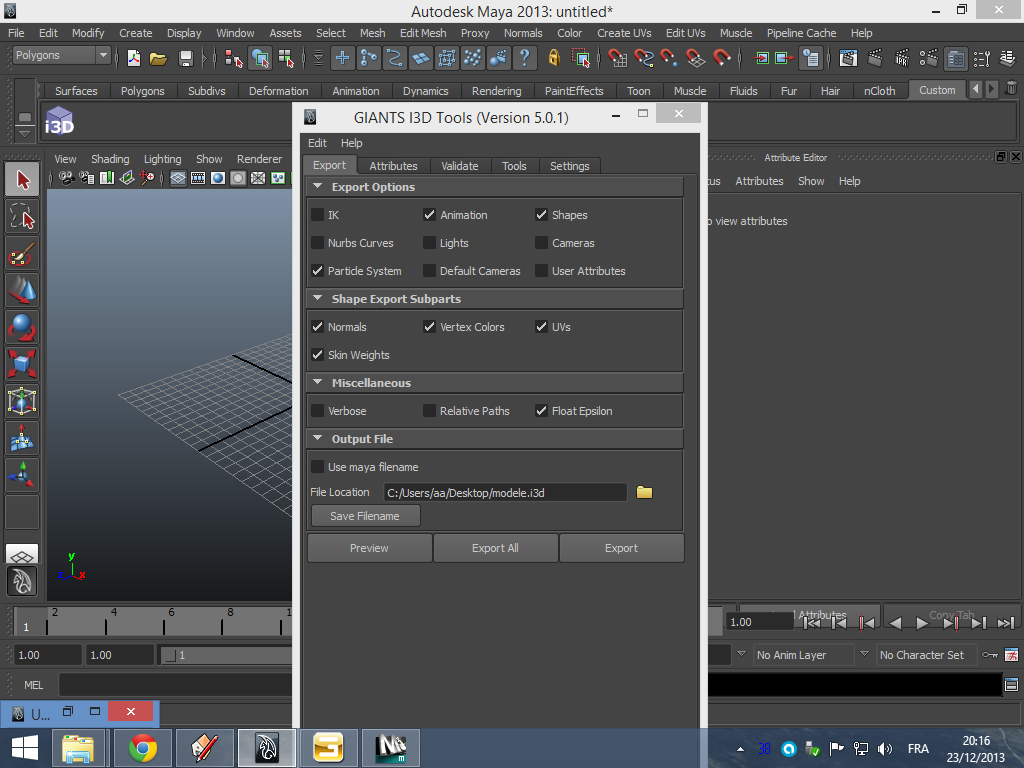The width and height of the screenshot is (1024, 768).
Task: Activate the Paint Selection tool
Action: click(x=22, y=253)
